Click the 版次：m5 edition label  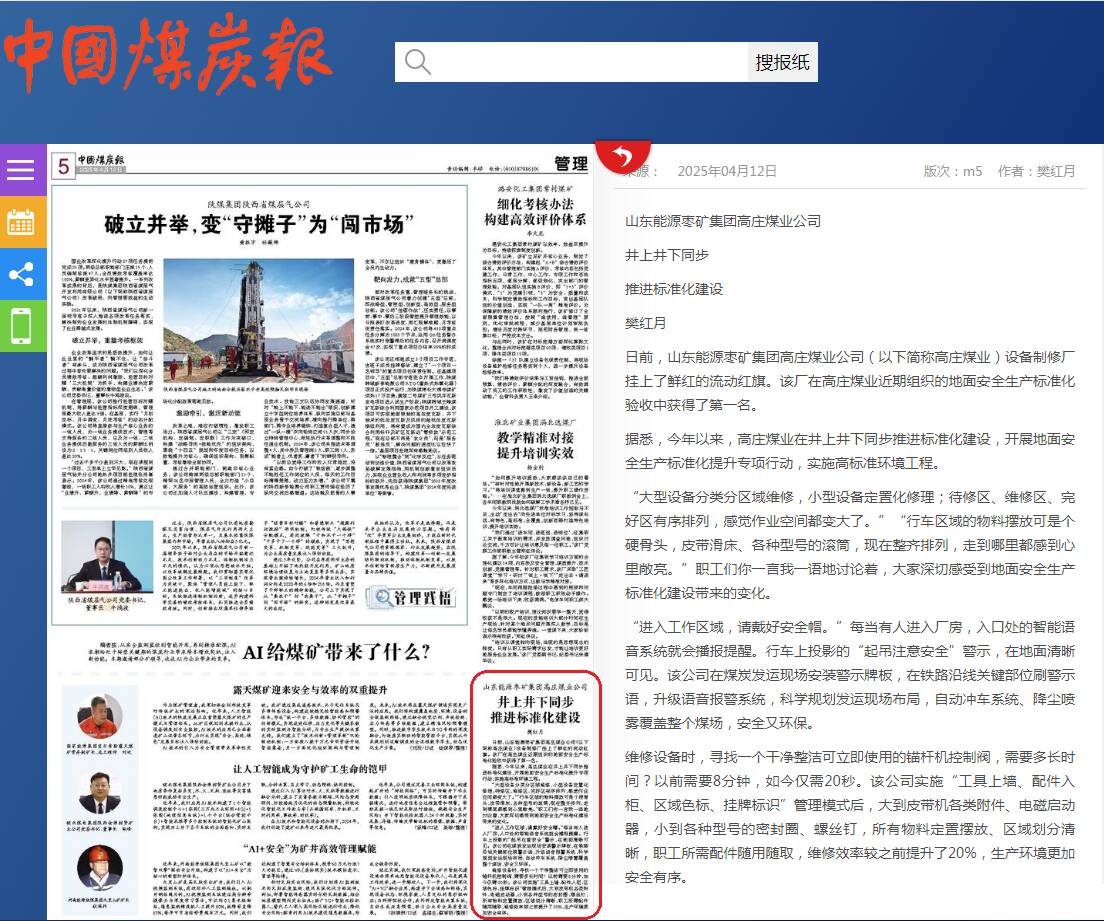point(952,171)
